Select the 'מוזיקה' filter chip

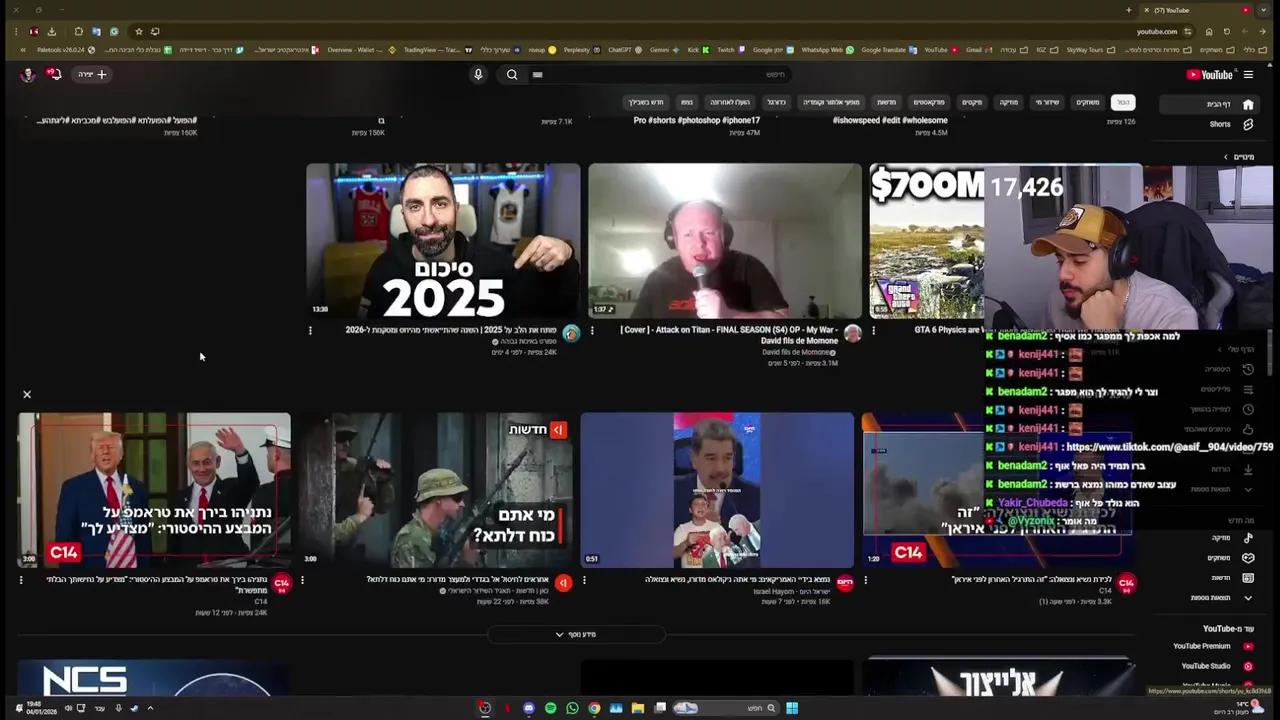click(1009, 102)
